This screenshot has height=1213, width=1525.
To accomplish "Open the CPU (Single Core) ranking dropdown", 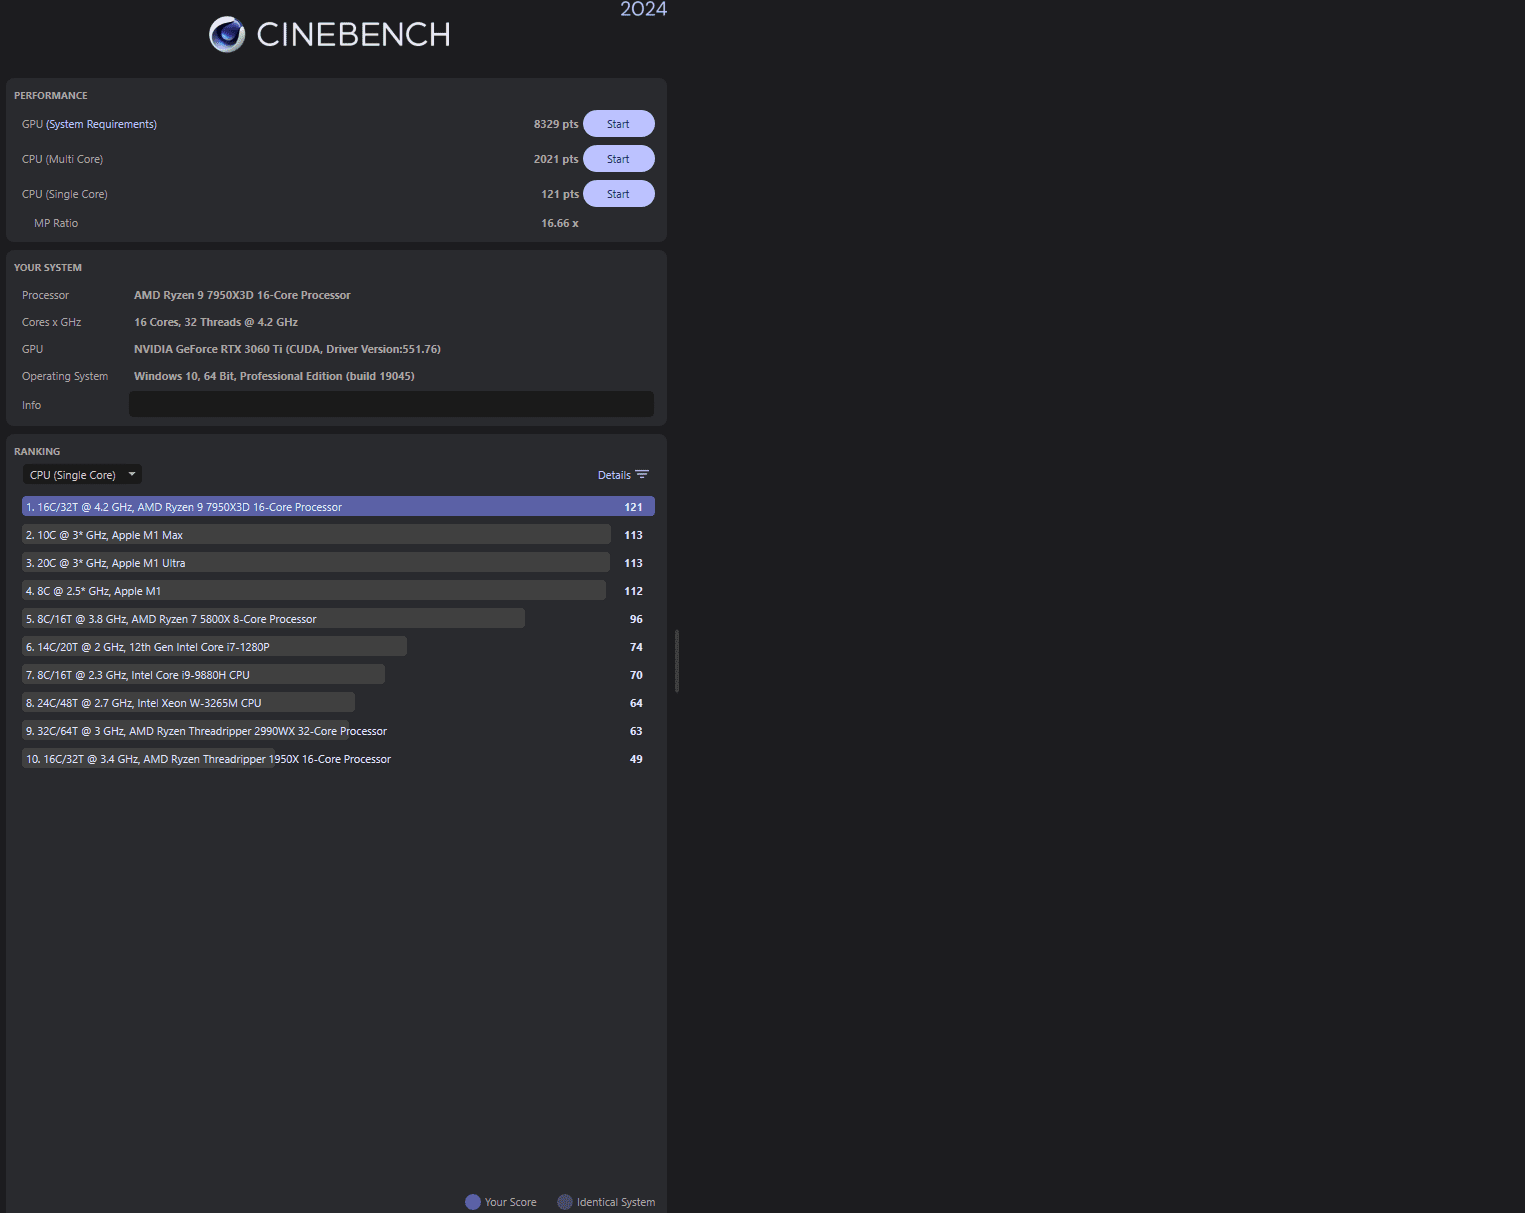I will click(82, 475).
